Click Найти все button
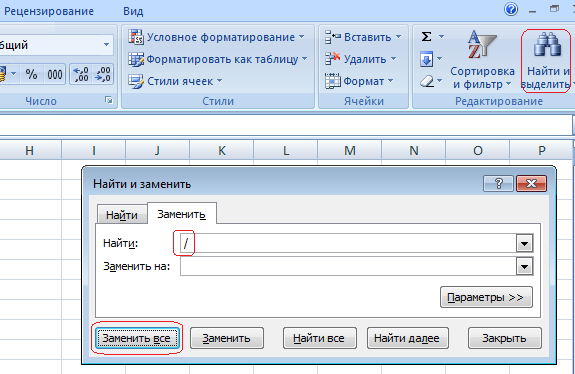The image size is (575, 374). pyautogui.click(x=319, y=338)
